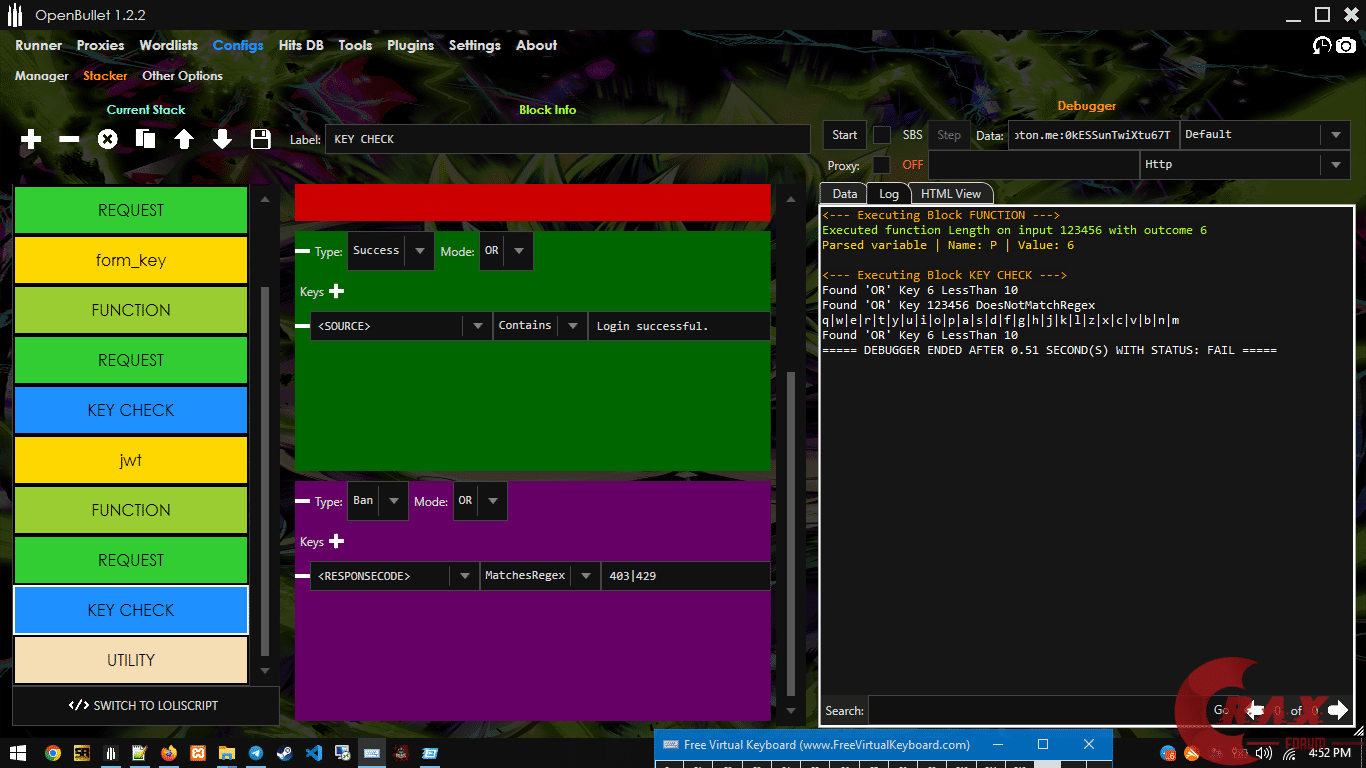Move the block down with the arrow icon
The image size is (1366, 768).
coord(222,139)
